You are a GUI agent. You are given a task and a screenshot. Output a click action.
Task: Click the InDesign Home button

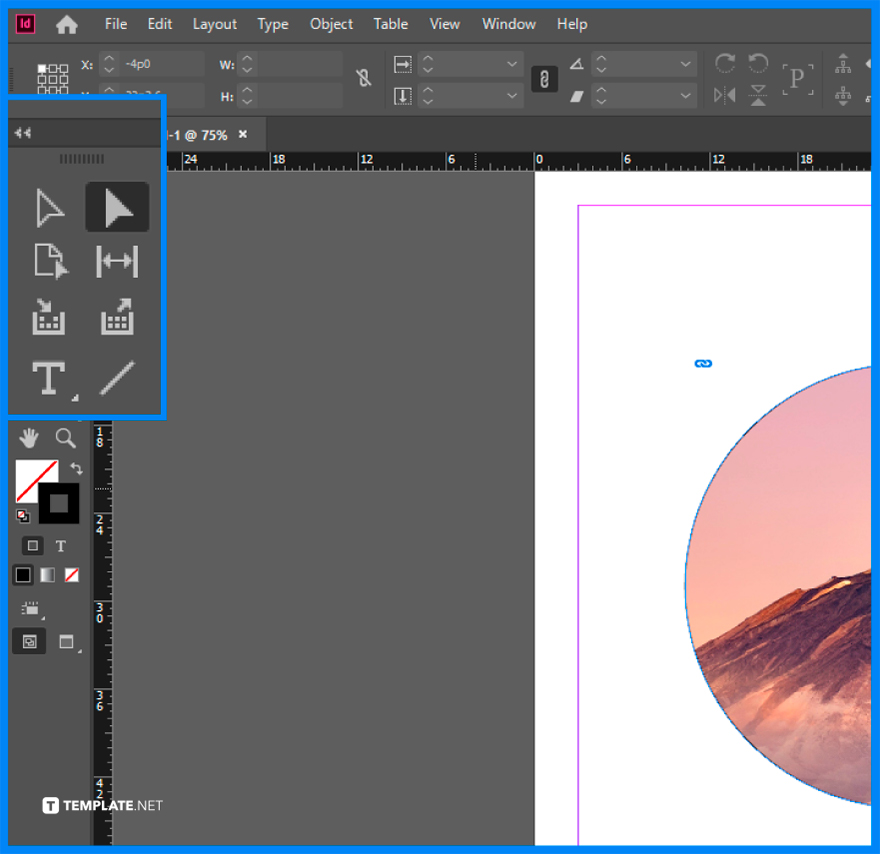point(66,24)
